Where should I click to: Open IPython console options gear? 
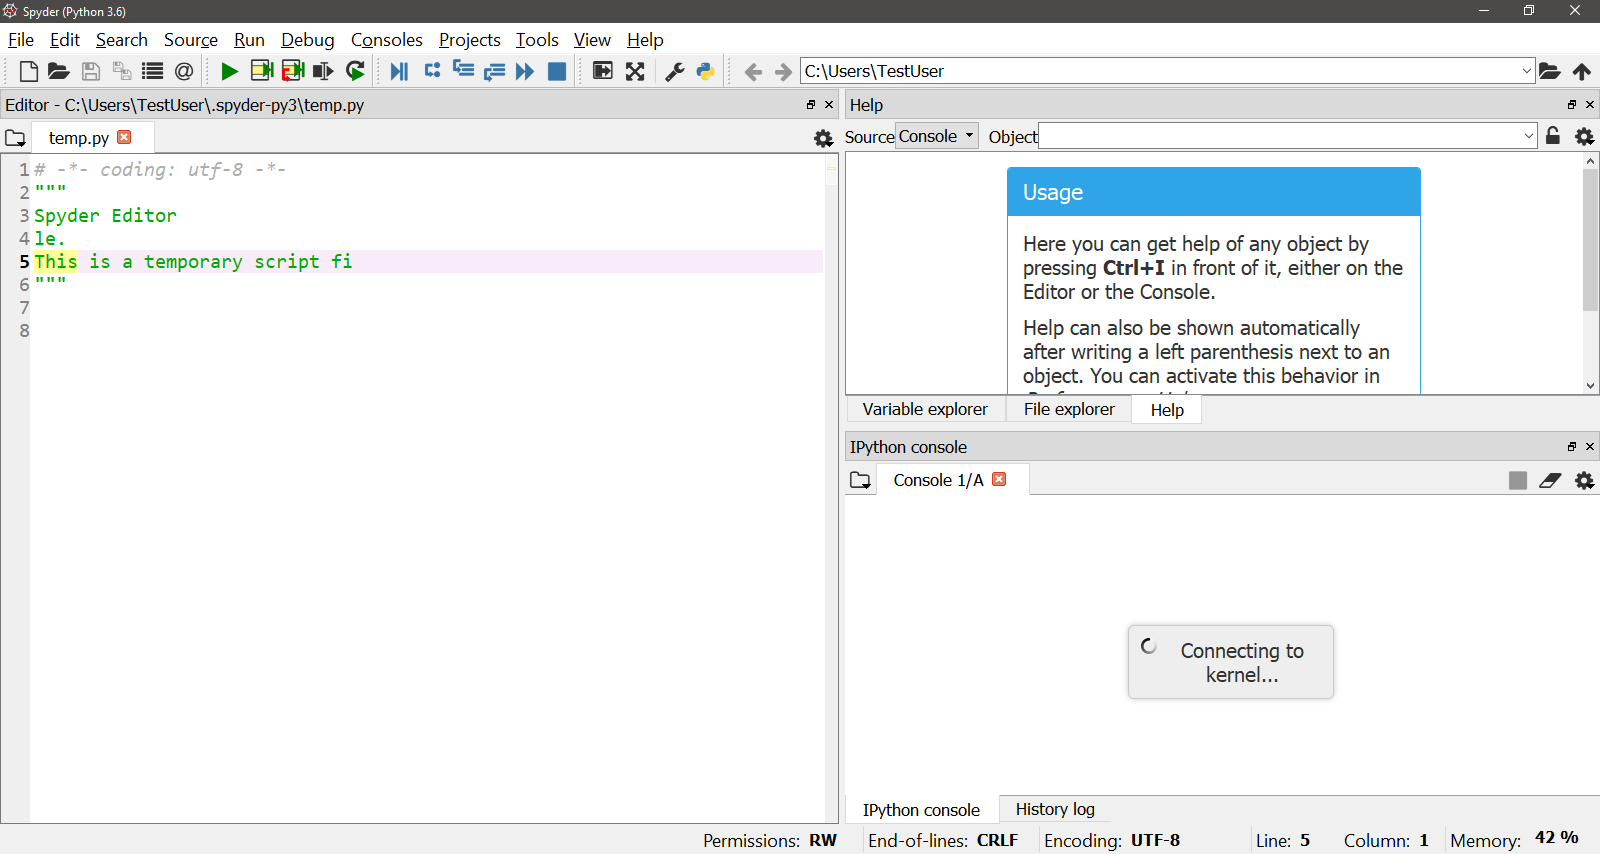[x=1585, y=480]
